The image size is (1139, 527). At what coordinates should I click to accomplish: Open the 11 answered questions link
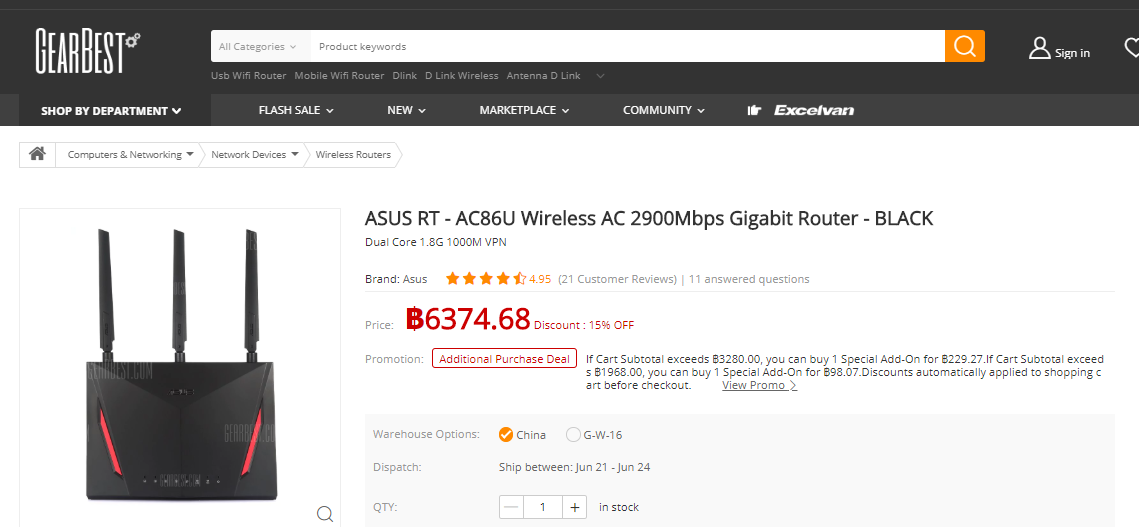[x=749, y=279]
